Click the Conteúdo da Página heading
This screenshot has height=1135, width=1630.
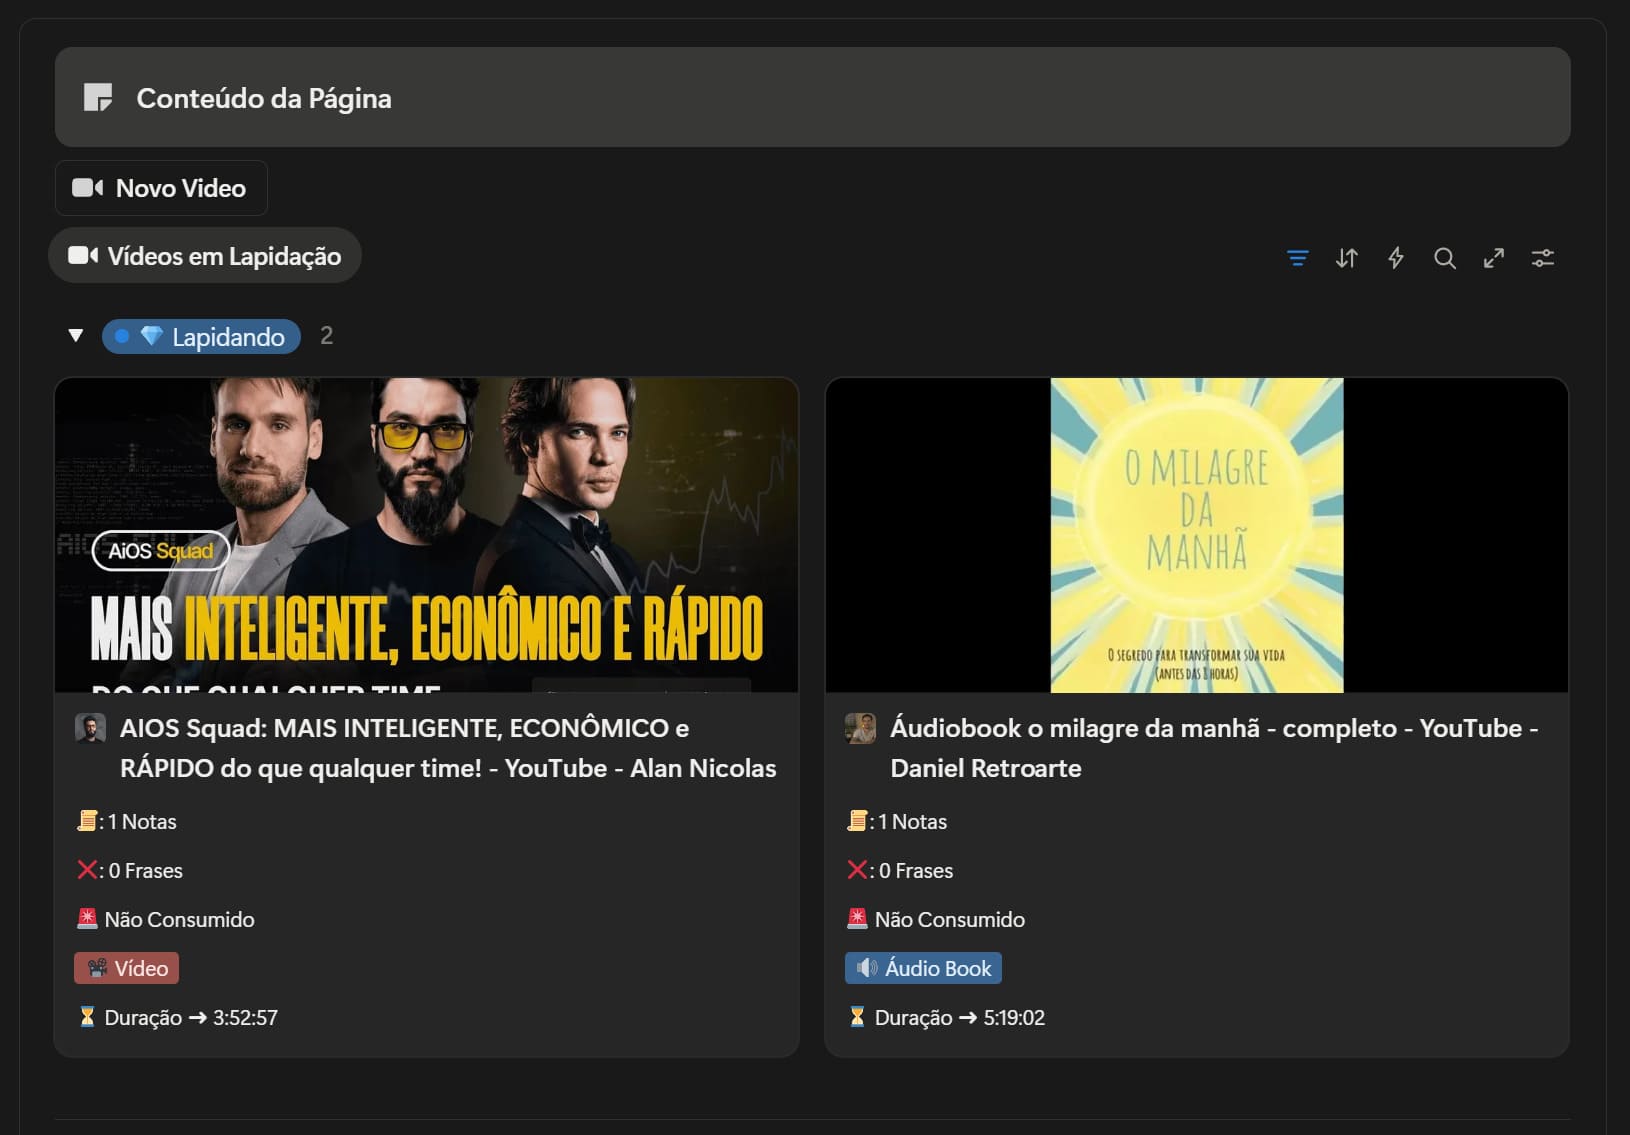[264, 98]
